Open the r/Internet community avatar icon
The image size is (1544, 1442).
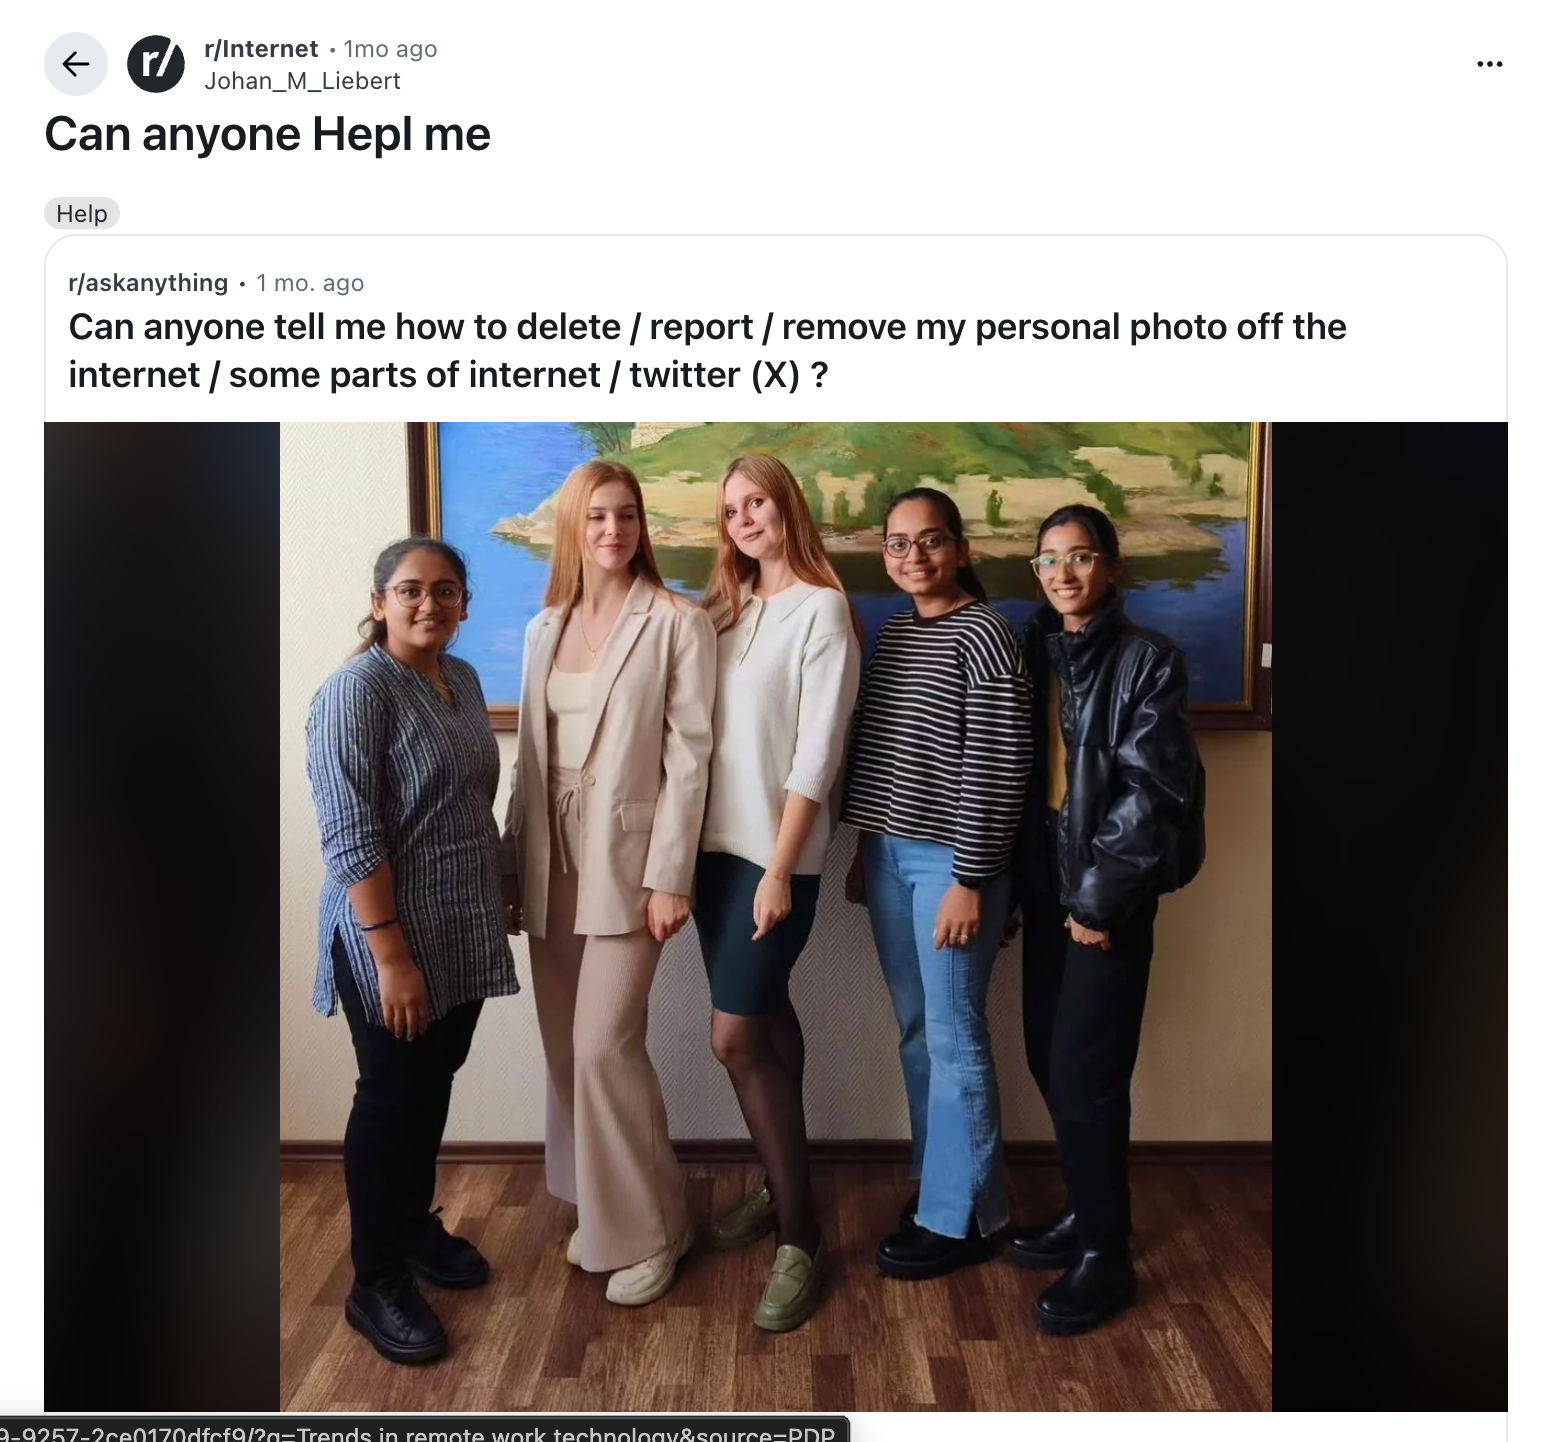click(156, 64)
